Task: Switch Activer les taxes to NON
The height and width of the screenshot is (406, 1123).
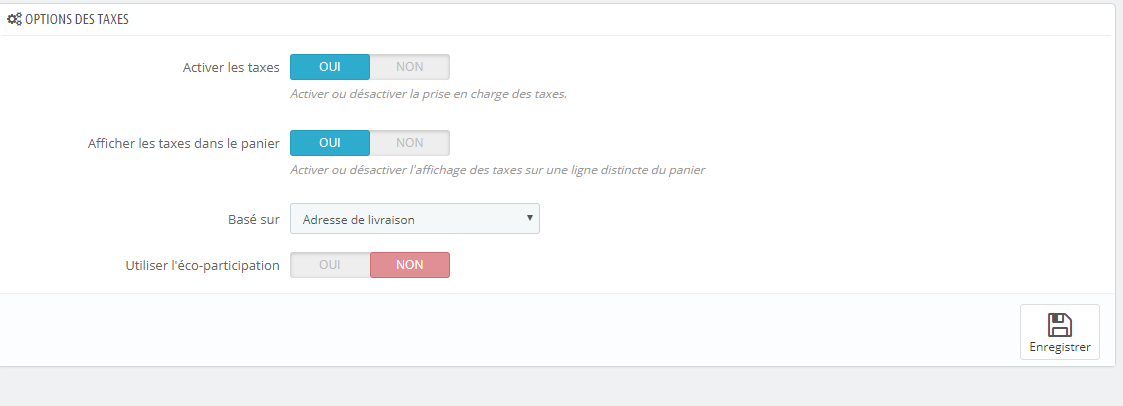Action: (x=410, y=67)
